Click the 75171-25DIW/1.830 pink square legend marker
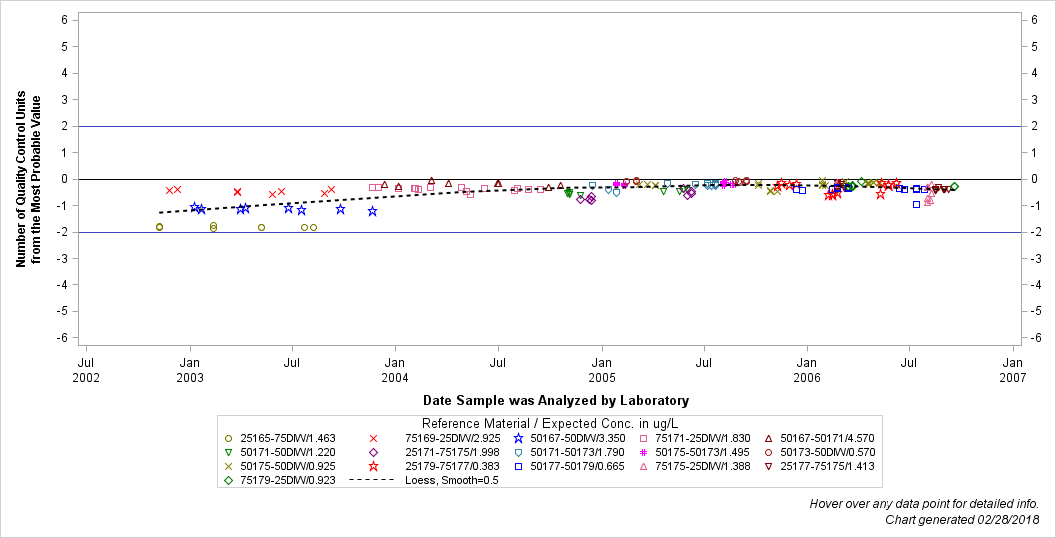This screenshot has width=1056, height=538. tap(643, 438)
